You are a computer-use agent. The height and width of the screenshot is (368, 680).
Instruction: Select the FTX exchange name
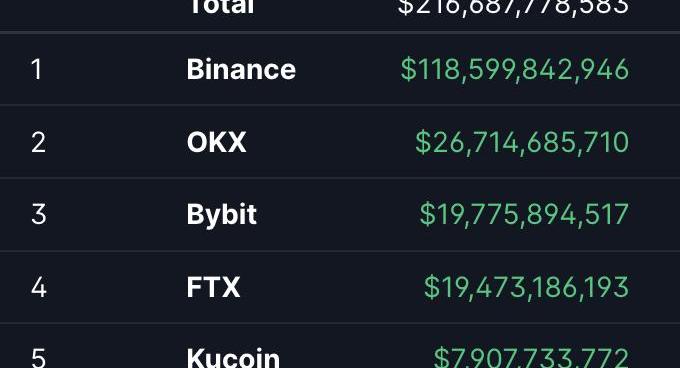tap(213, 287)
